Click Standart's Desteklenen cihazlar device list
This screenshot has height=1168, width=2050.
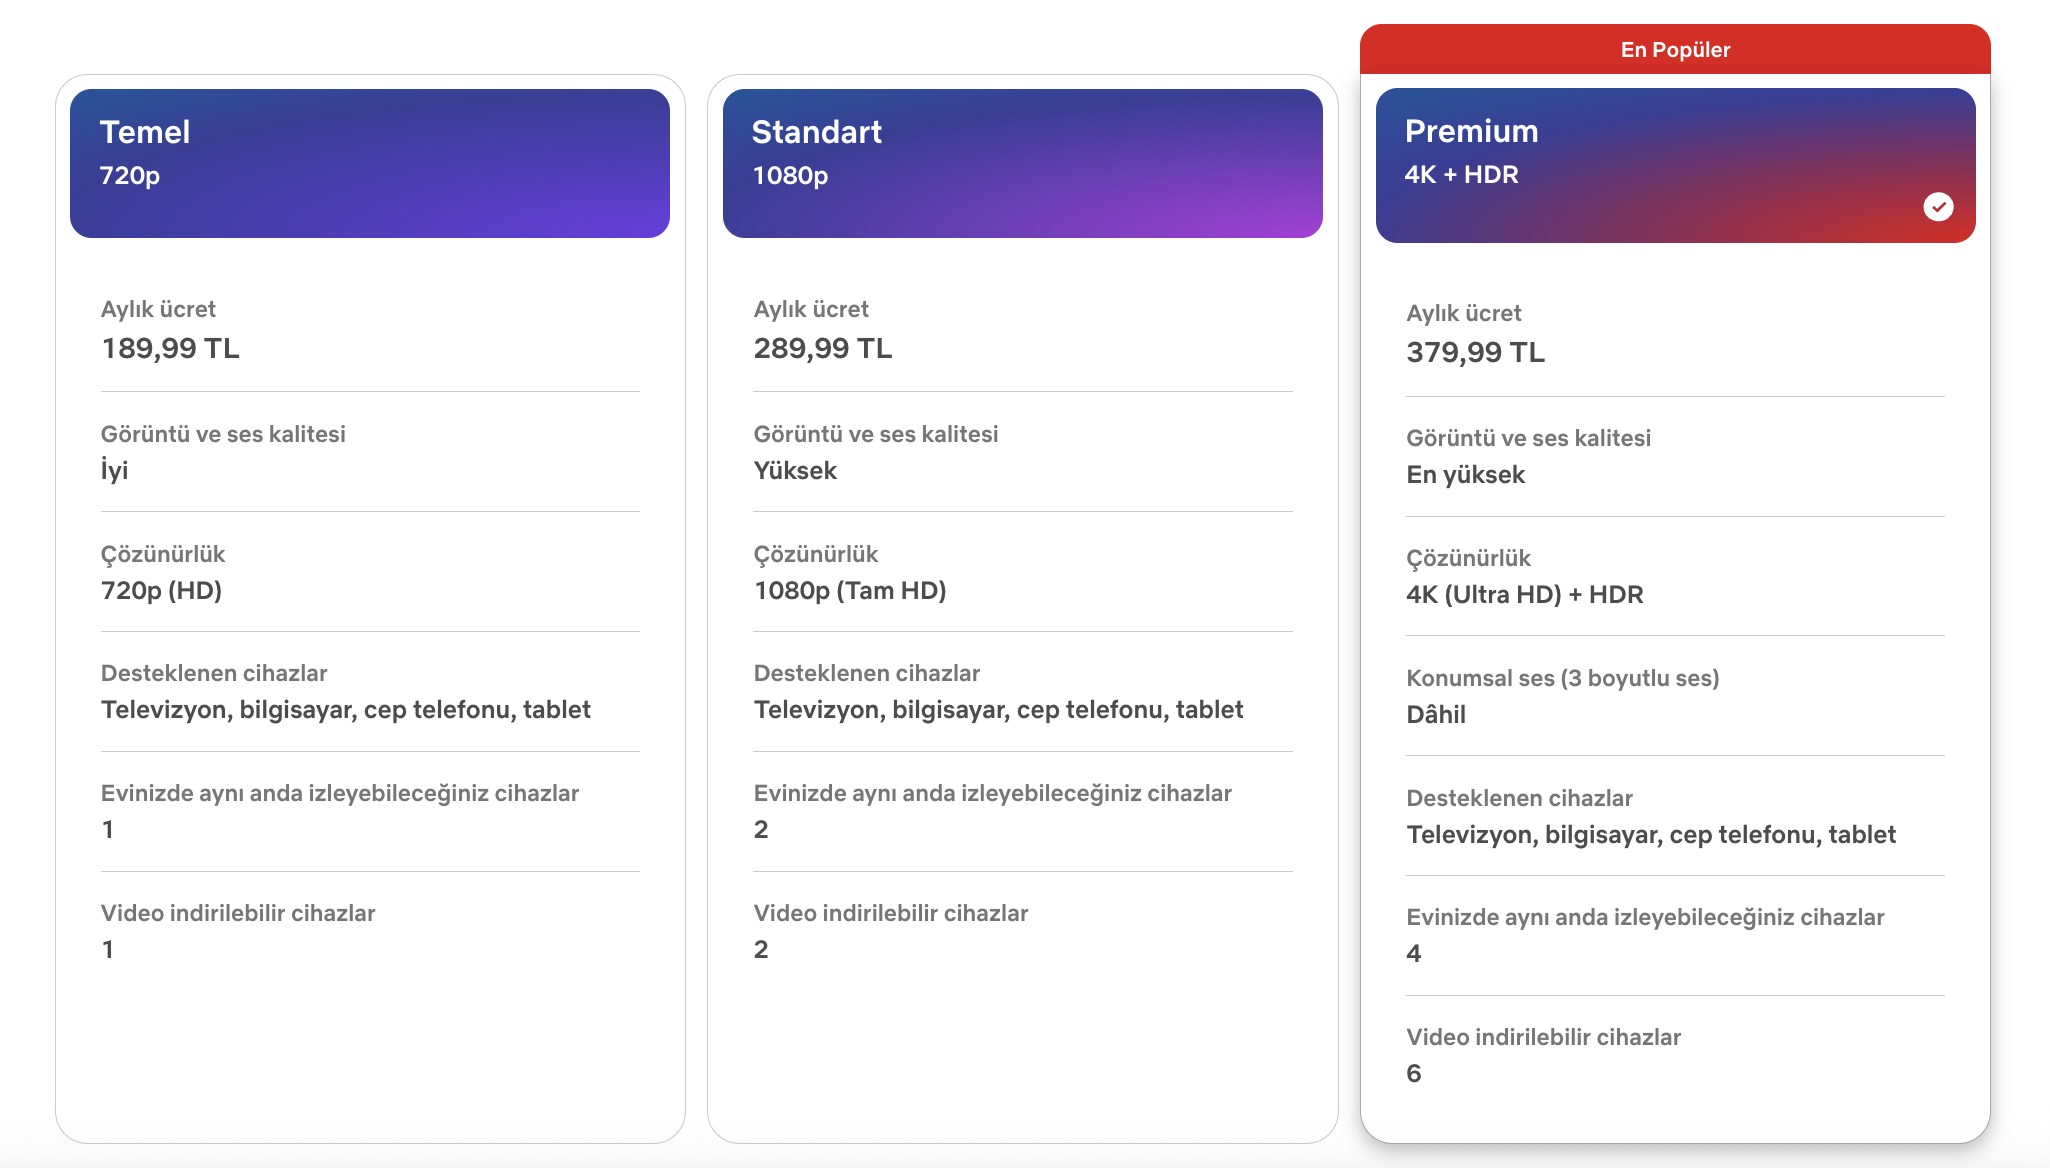click(998, 710)
